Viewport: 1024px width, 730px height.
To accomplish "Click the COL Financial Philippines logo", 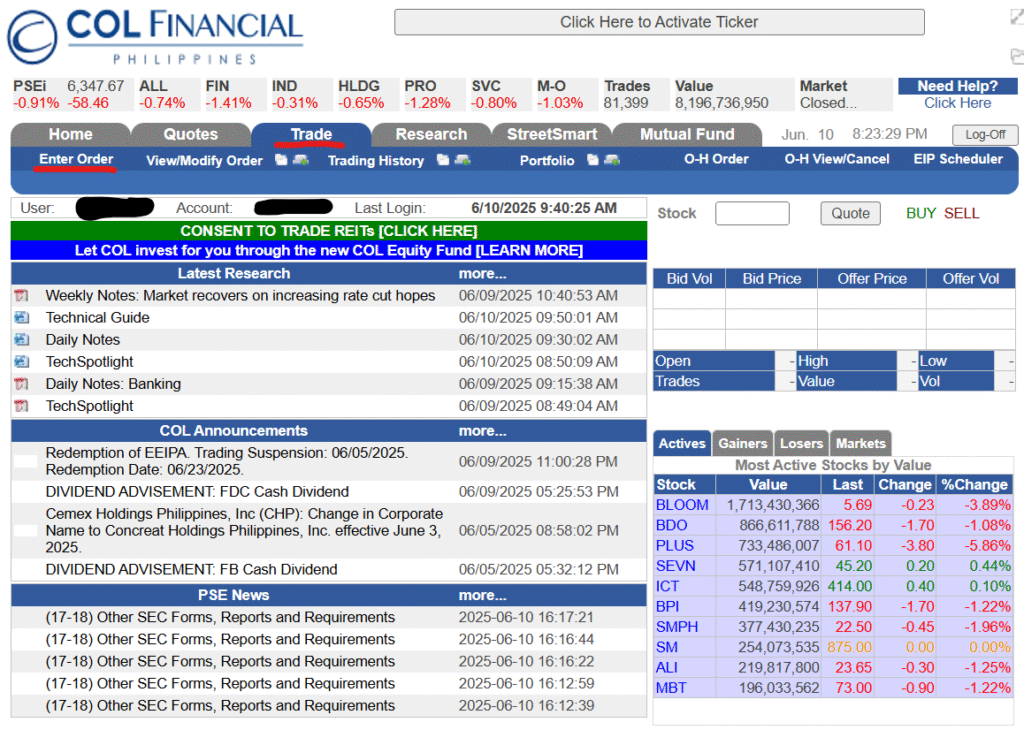I will click(x=155, y=37).
